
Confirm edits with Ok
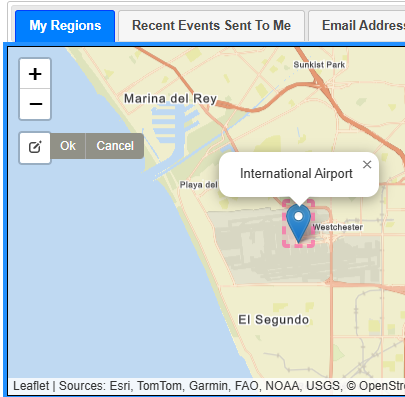pyautogui.click(x=68, y=146)
